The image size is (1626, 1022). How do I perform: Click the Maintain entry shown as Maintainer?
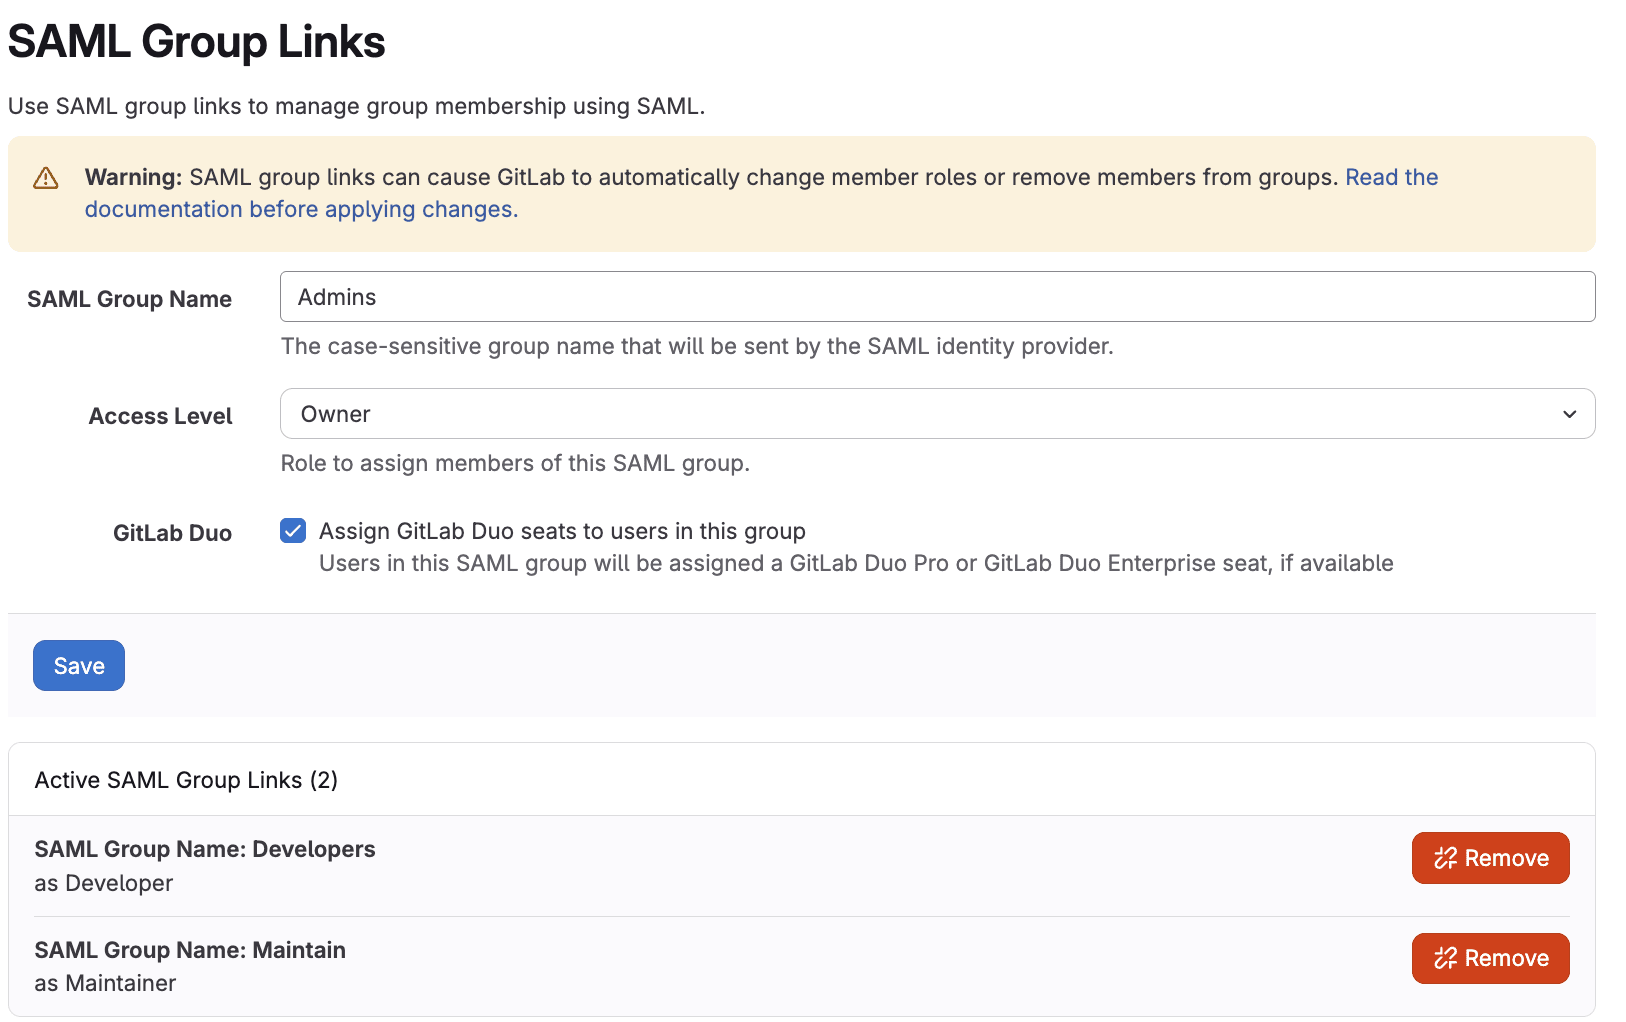(x=190, y=950)
